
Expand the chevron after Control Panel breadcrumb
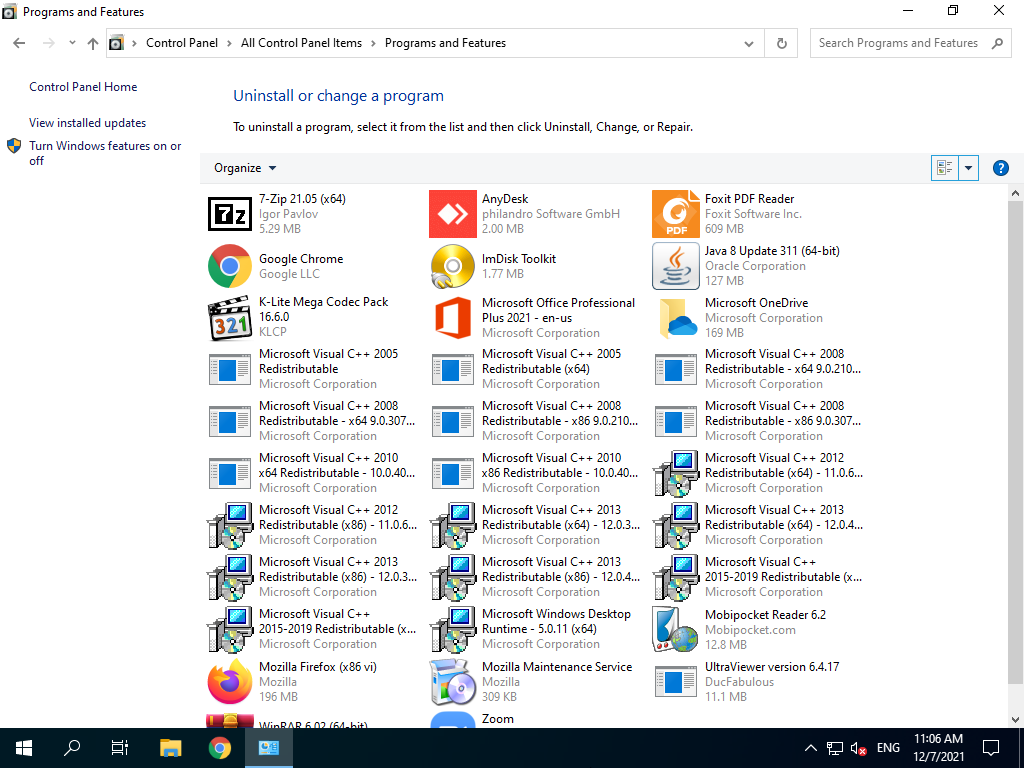click(x=229, y=43)
